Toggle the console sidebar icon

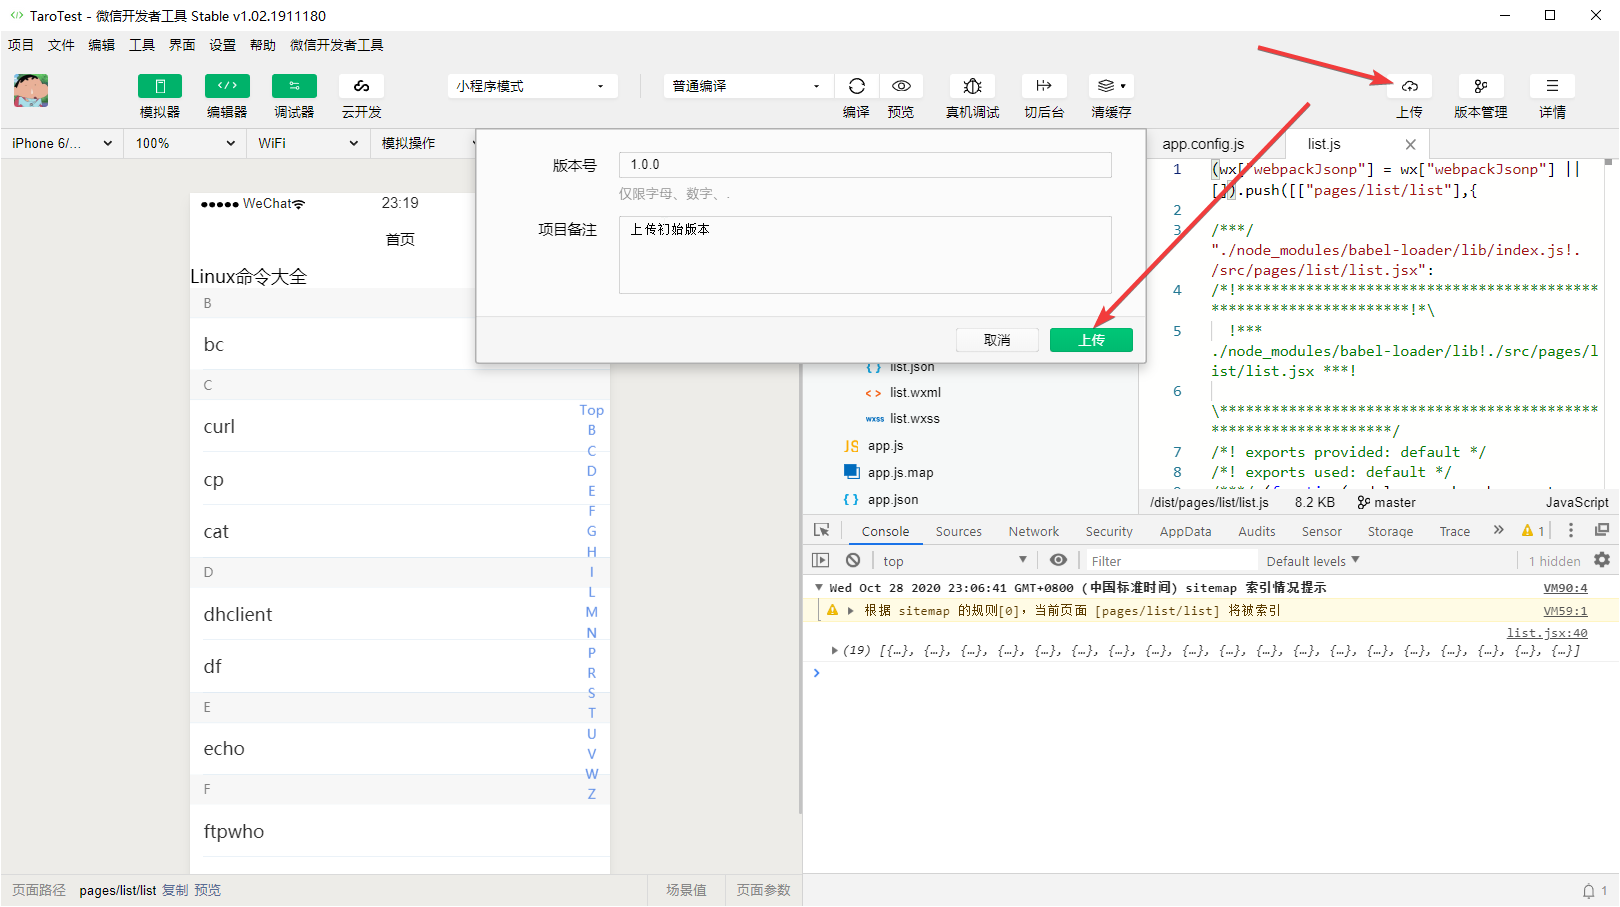(821, 560)
